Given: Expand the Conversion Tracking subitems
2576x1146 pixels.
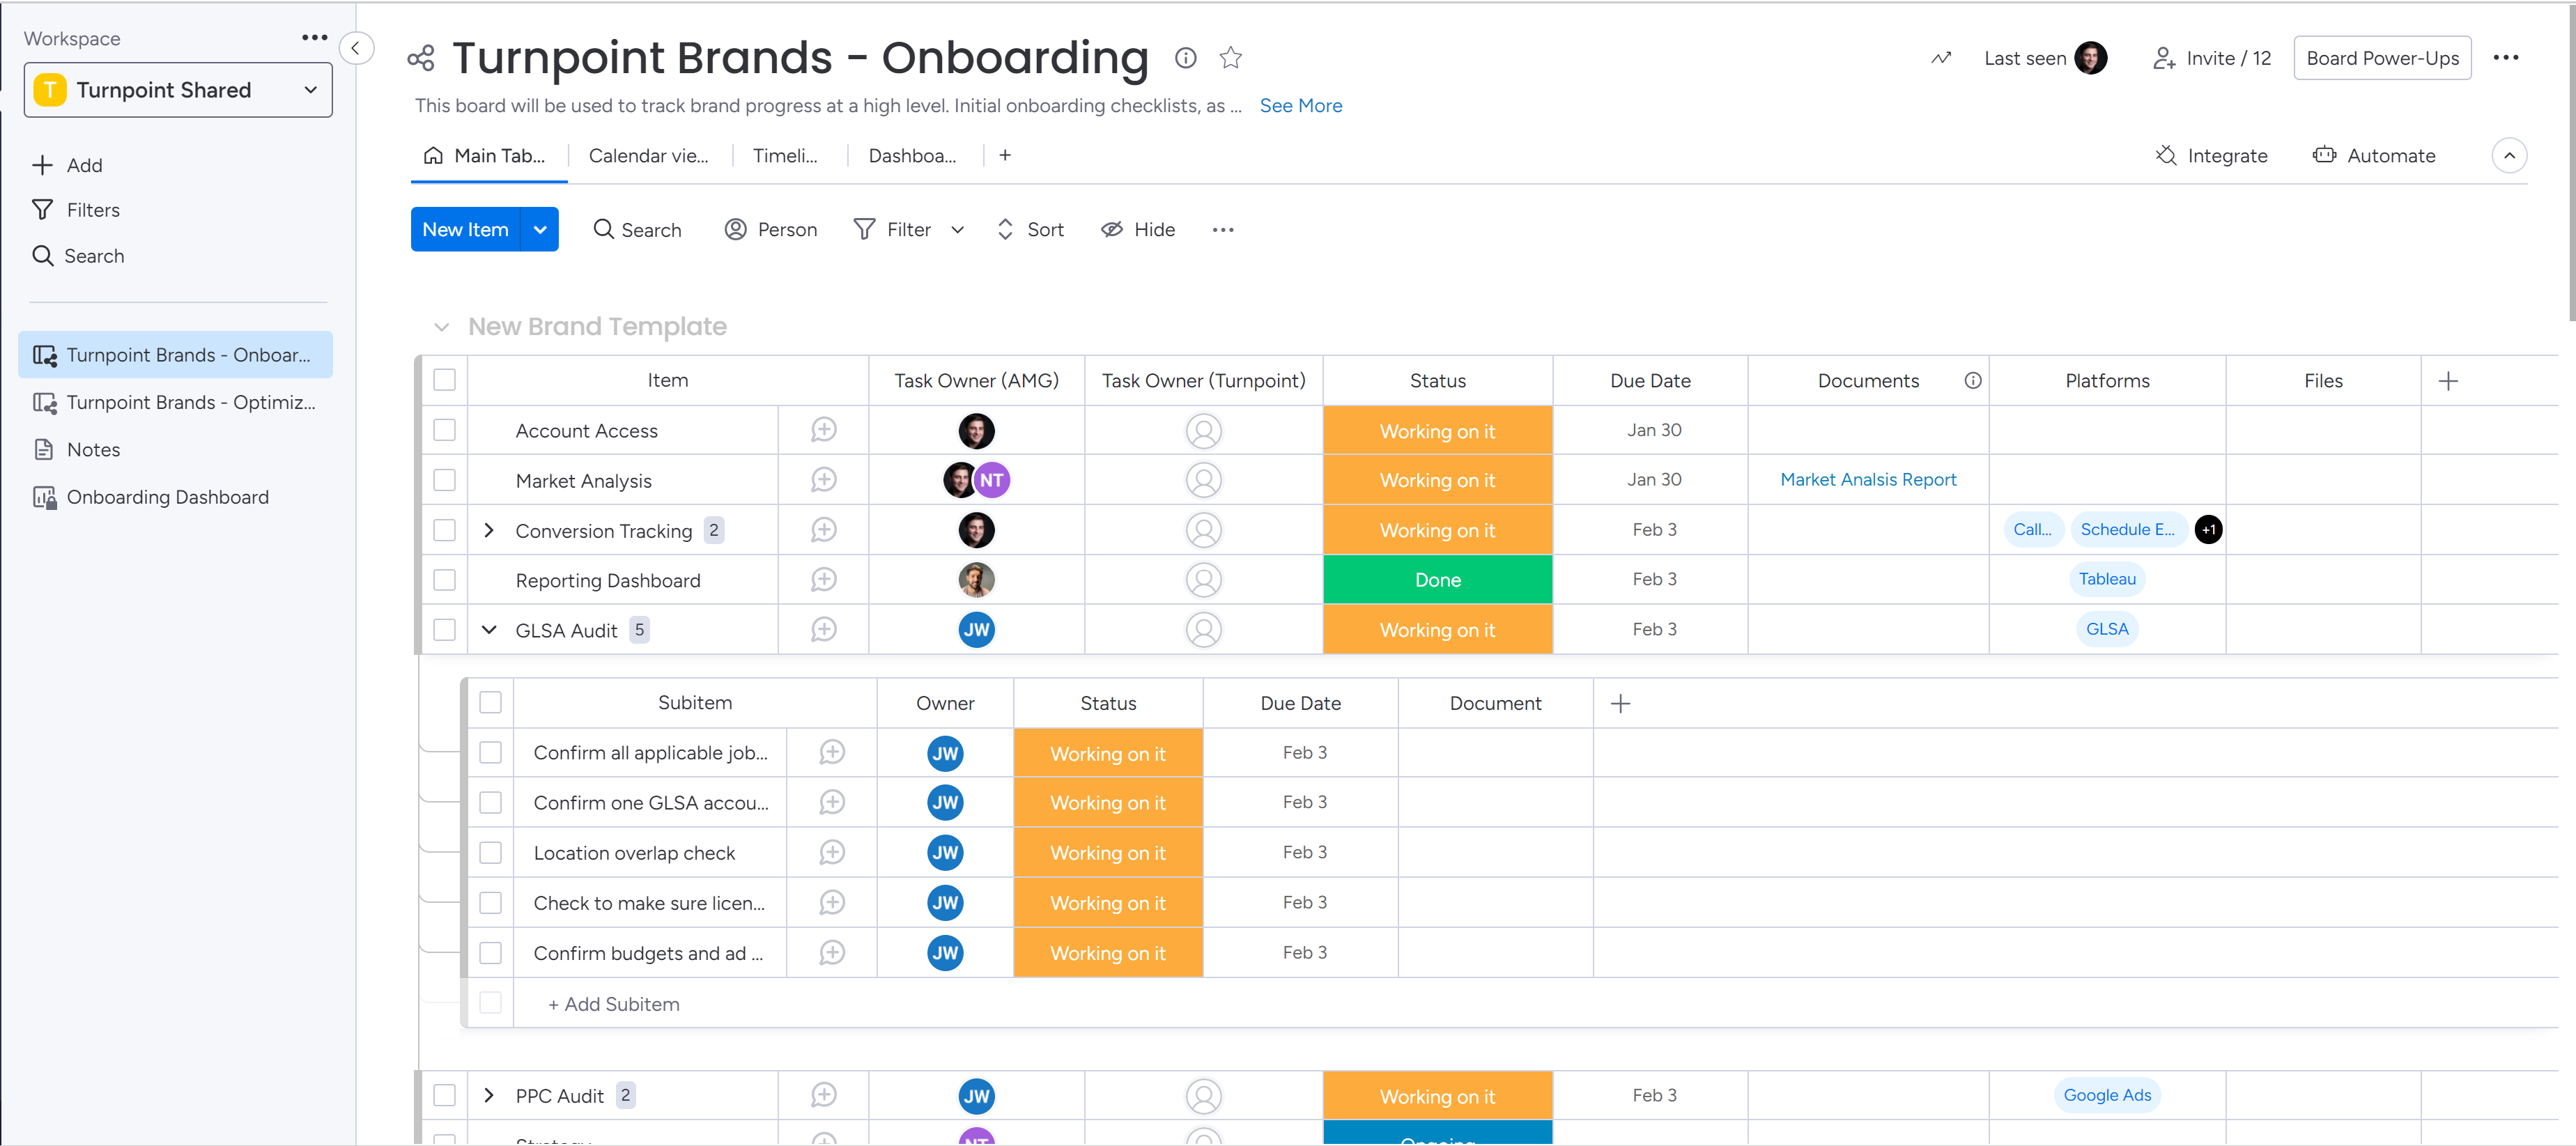Looking at the screenshot, I should pos(489,530).
